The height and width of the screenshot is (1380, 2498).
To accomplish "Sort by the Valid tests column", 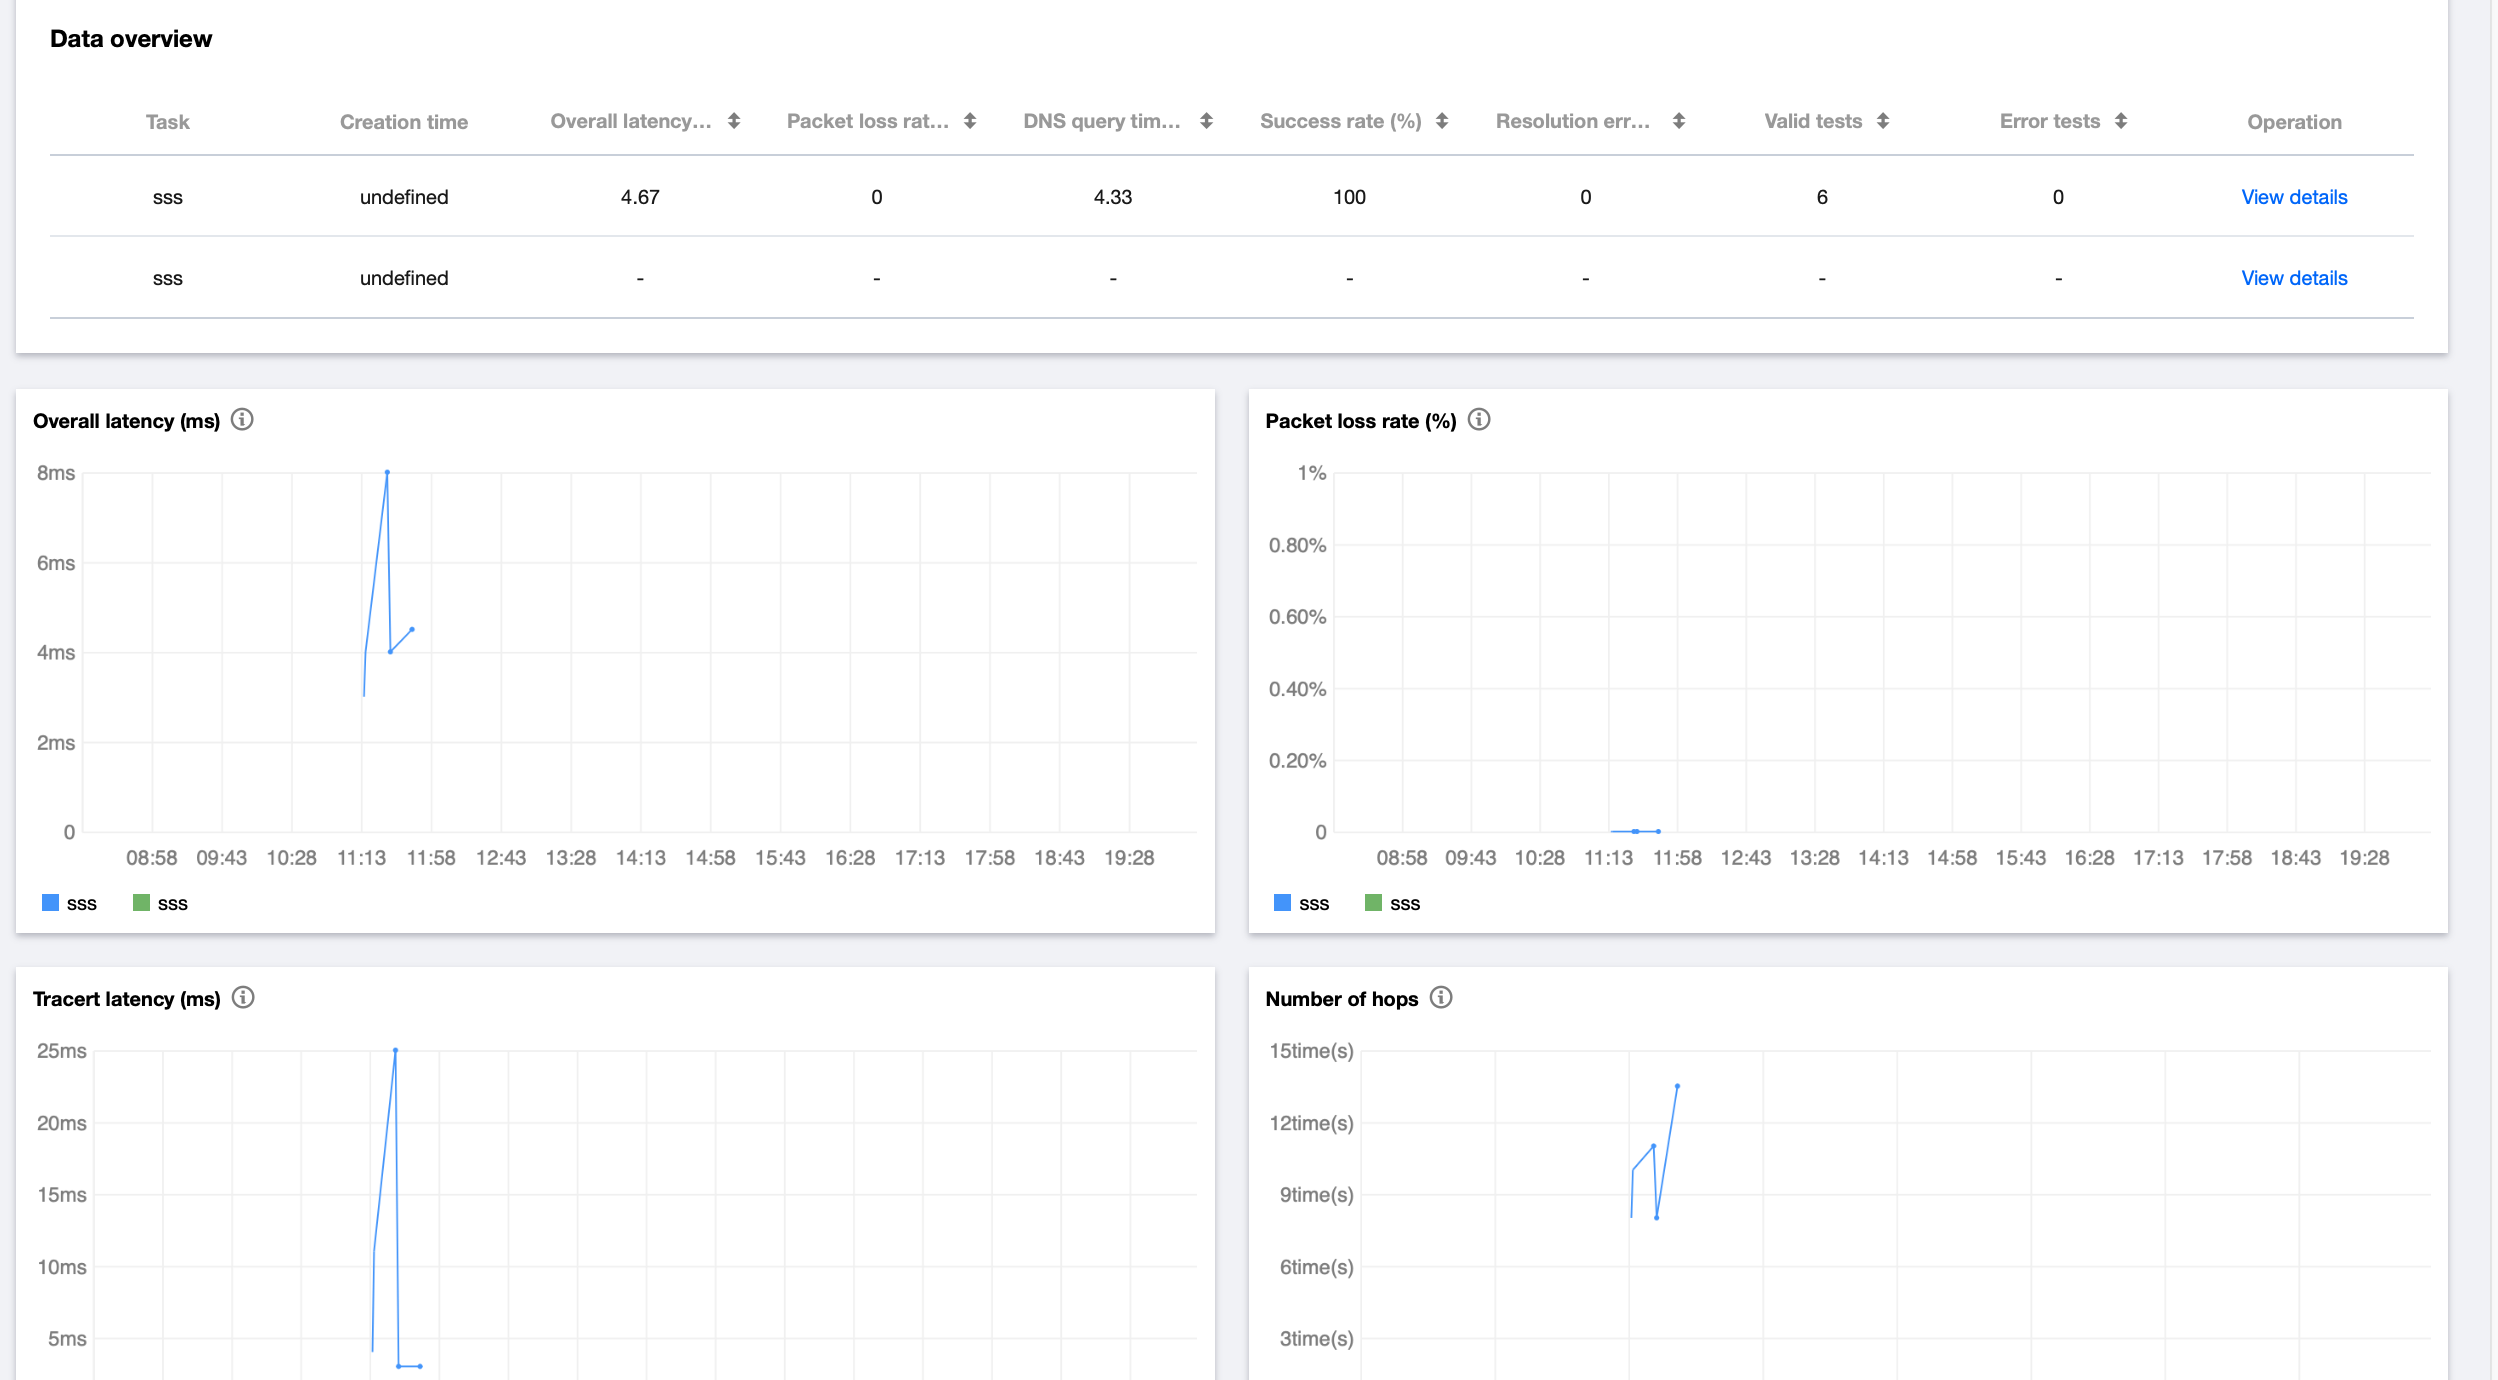I will [1883, 121].
